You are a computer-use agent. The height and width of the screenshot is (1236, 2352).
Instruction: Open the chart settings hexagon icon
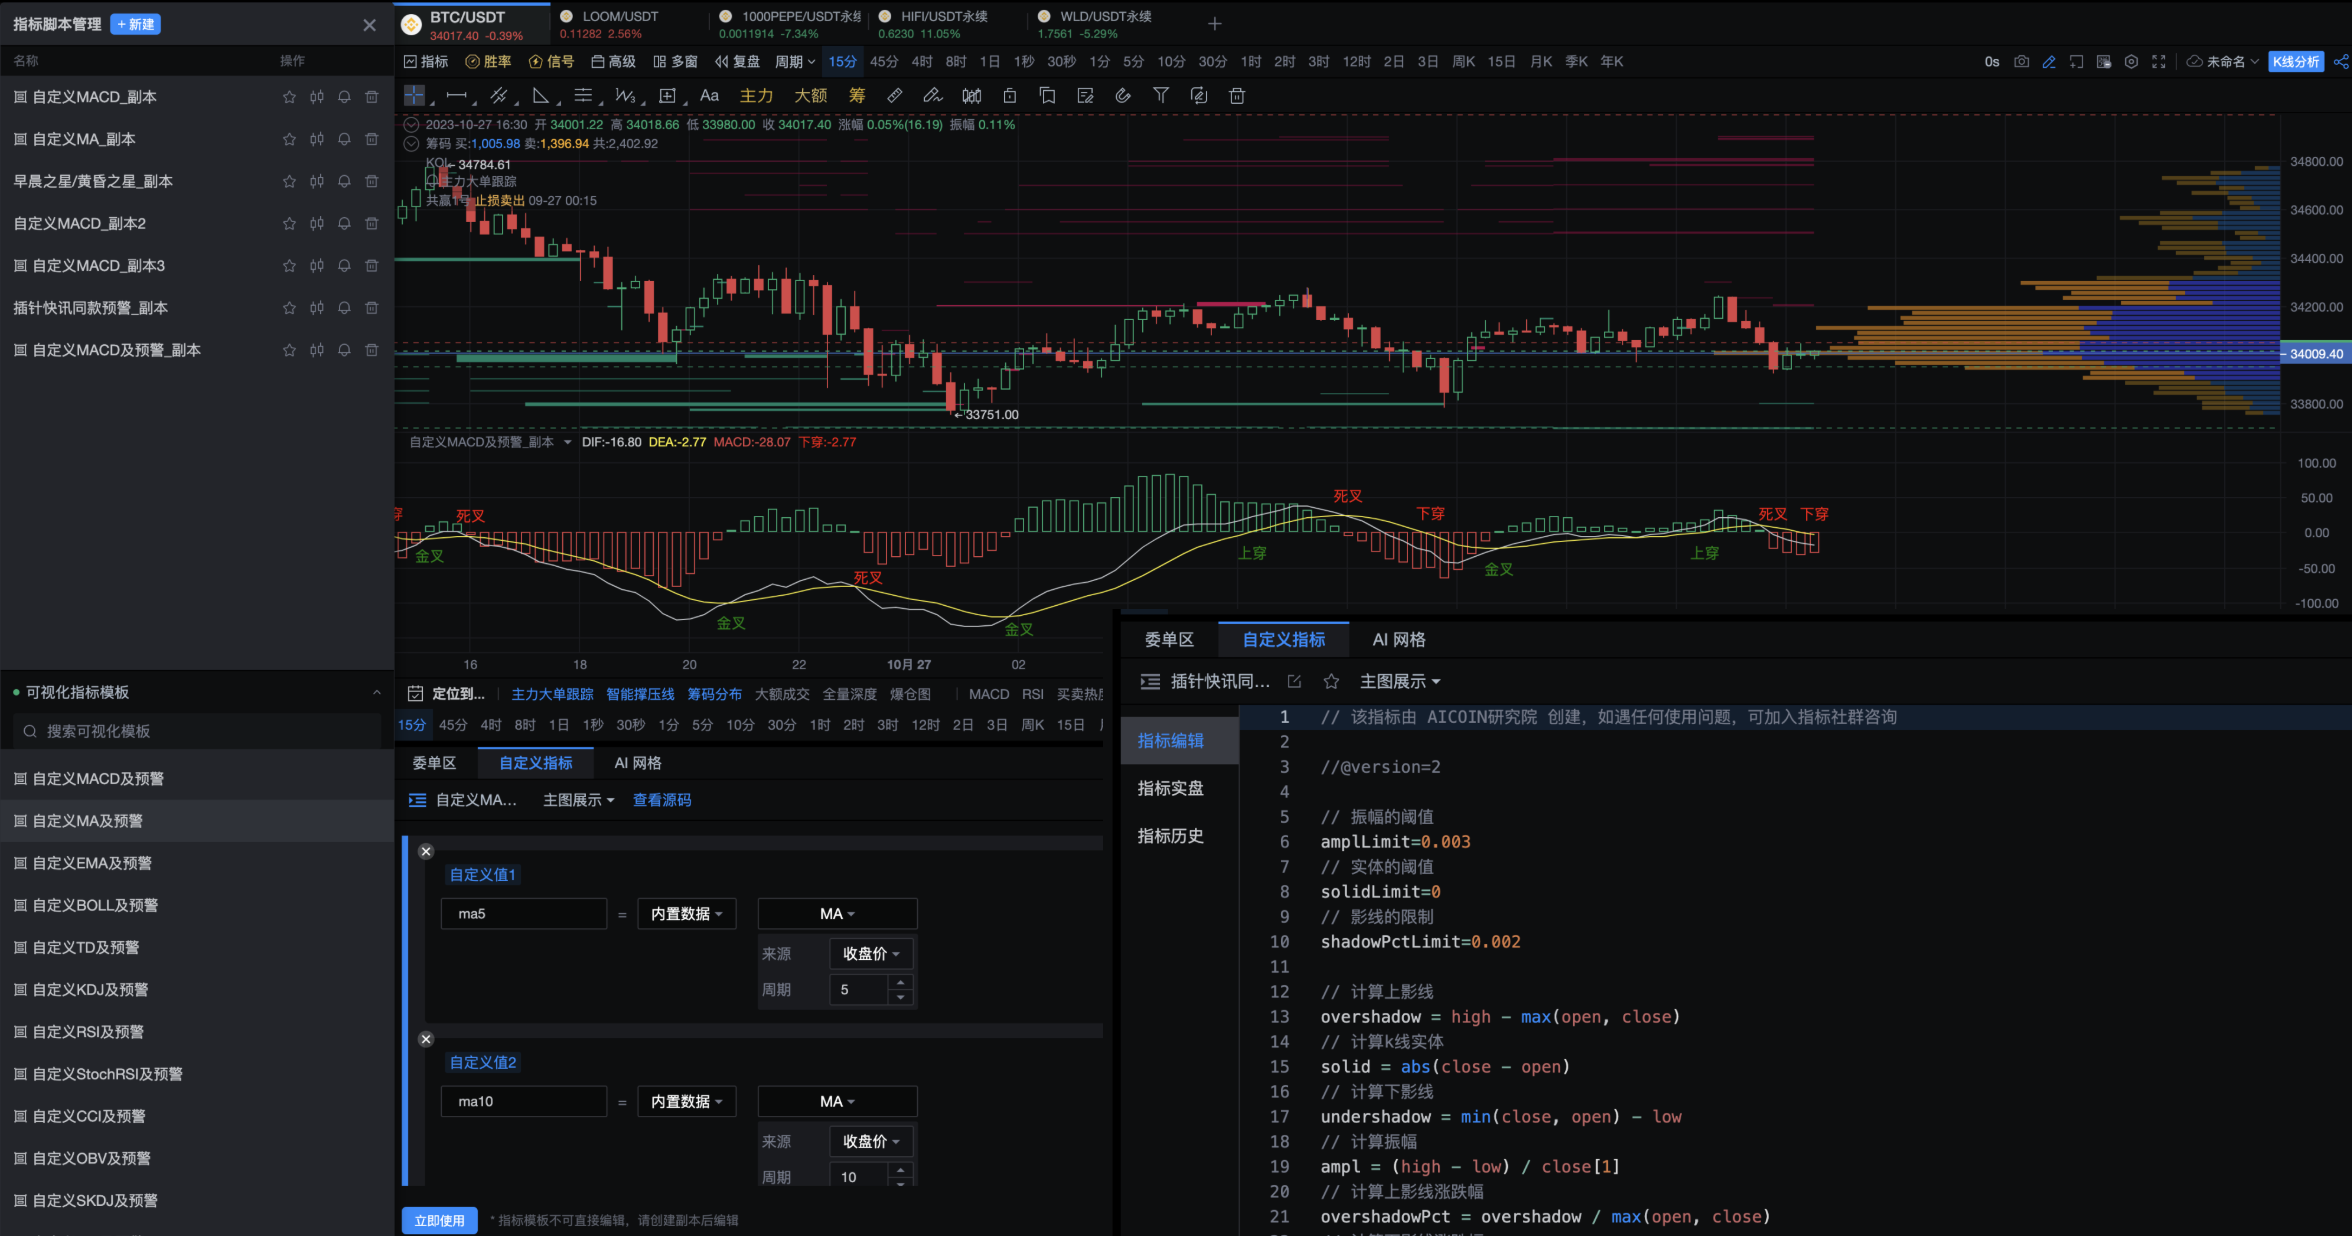tap(2131, 62)
